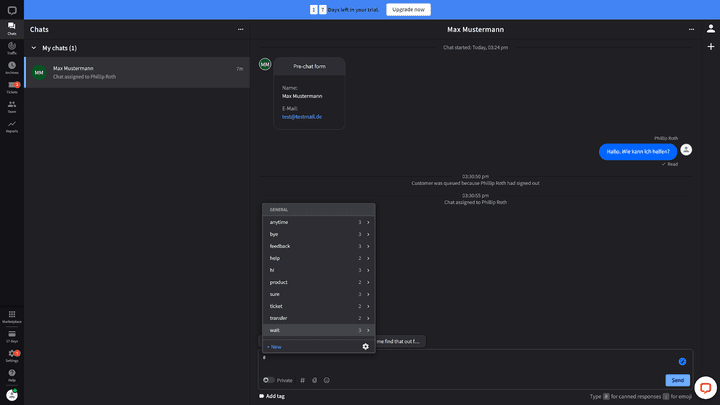Open the emoji picker icon

[326, 380]
